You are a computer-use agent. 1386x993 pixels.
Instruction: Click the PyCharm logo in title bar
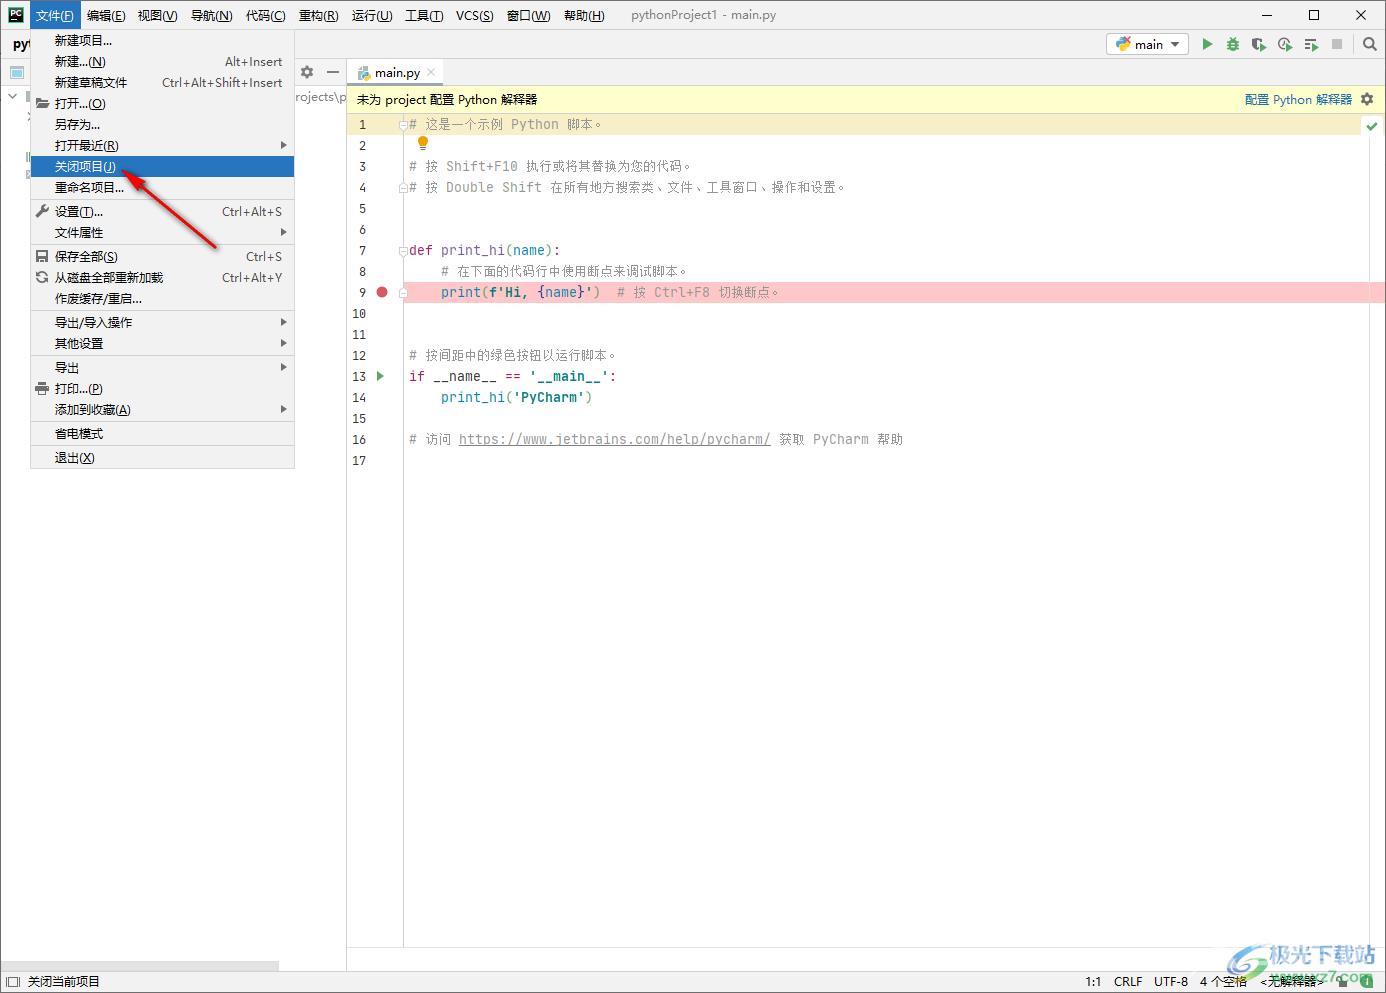pyautogui.click(x=15, y=14)
